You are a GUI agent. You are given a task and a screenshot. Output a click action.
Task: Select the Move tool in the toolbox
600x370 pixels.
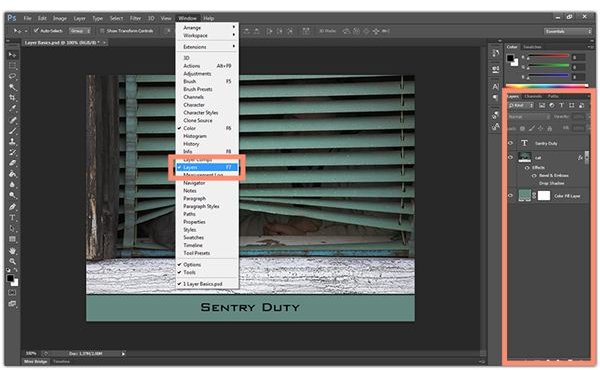point(12,55)
